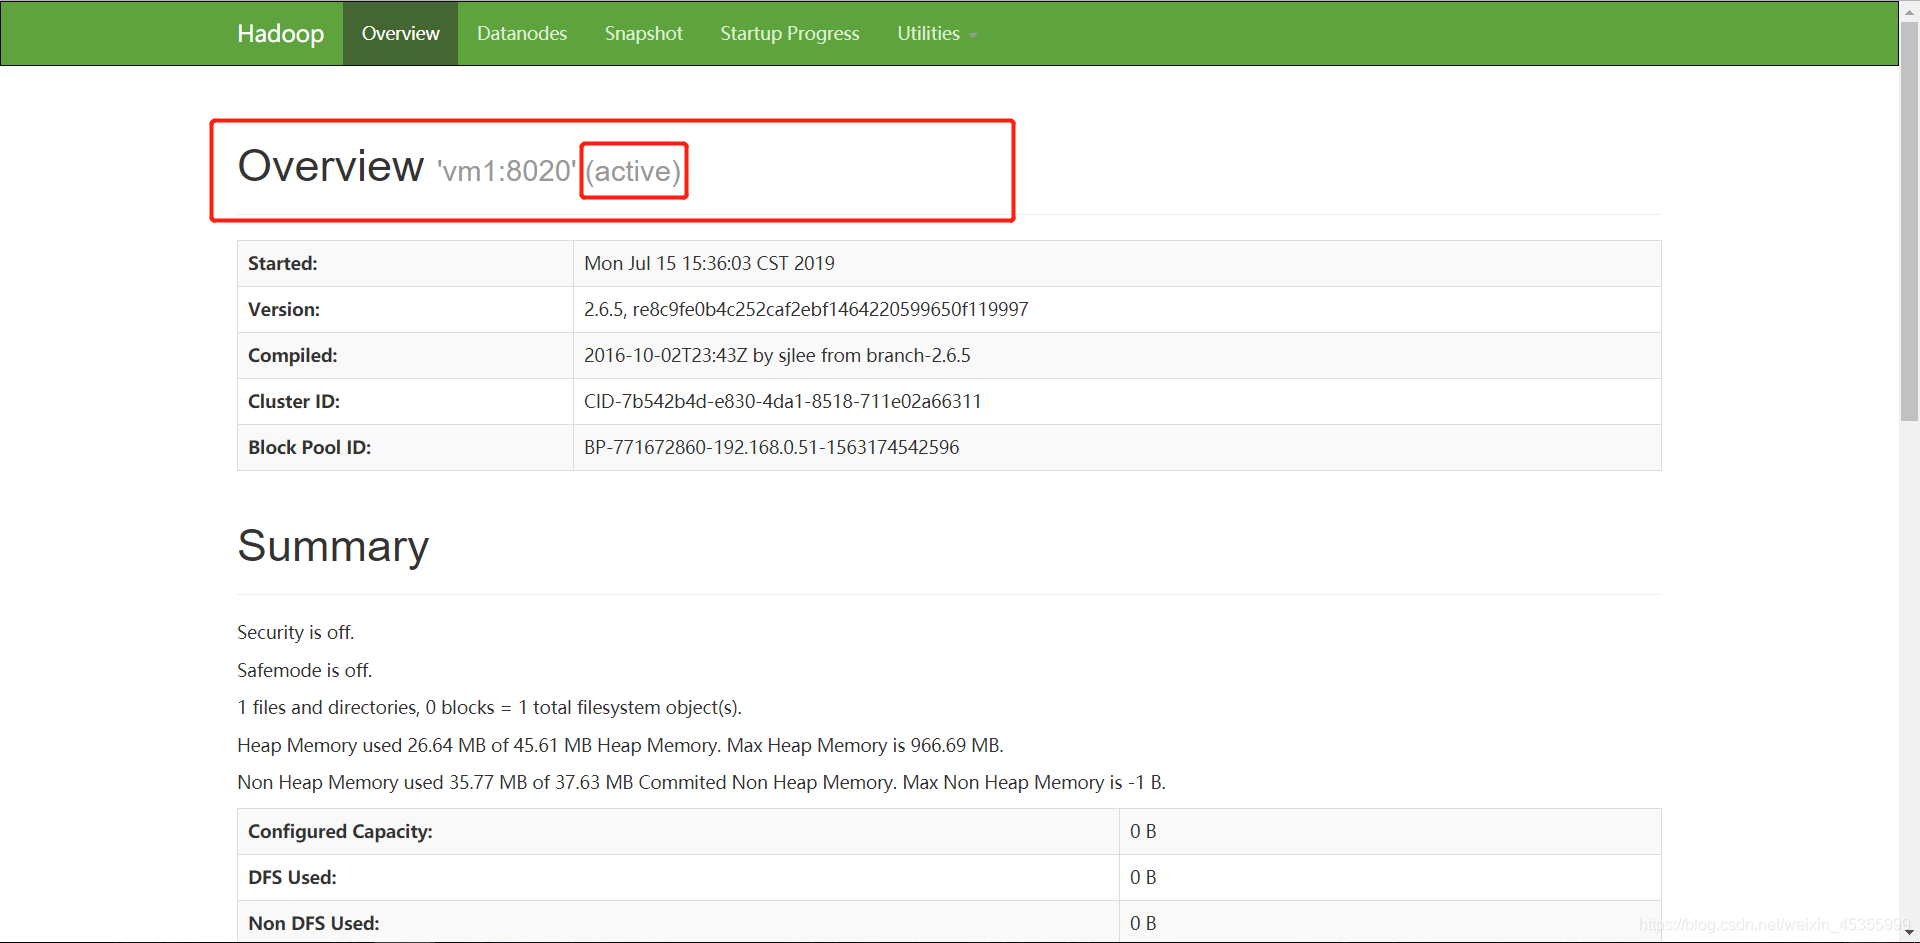Expand the Utilities dropdown menu
The width and height of the screenshot is (1920, 943).
937,33
